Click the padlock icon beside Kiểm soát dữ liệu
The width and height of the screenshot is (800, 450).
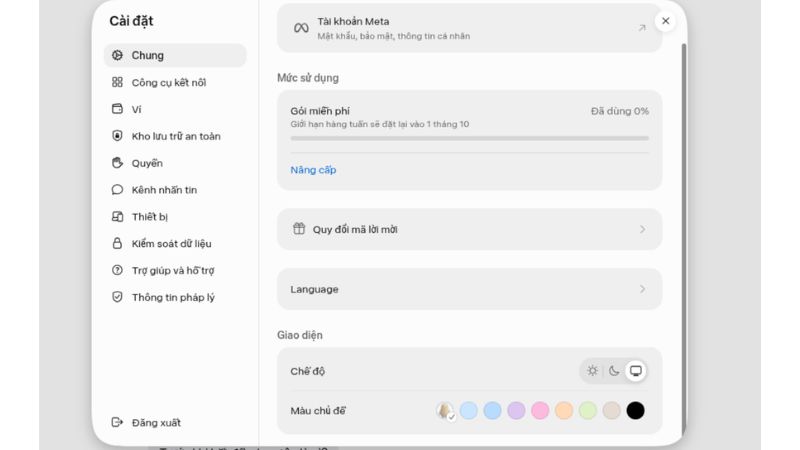tap(117, 243)
